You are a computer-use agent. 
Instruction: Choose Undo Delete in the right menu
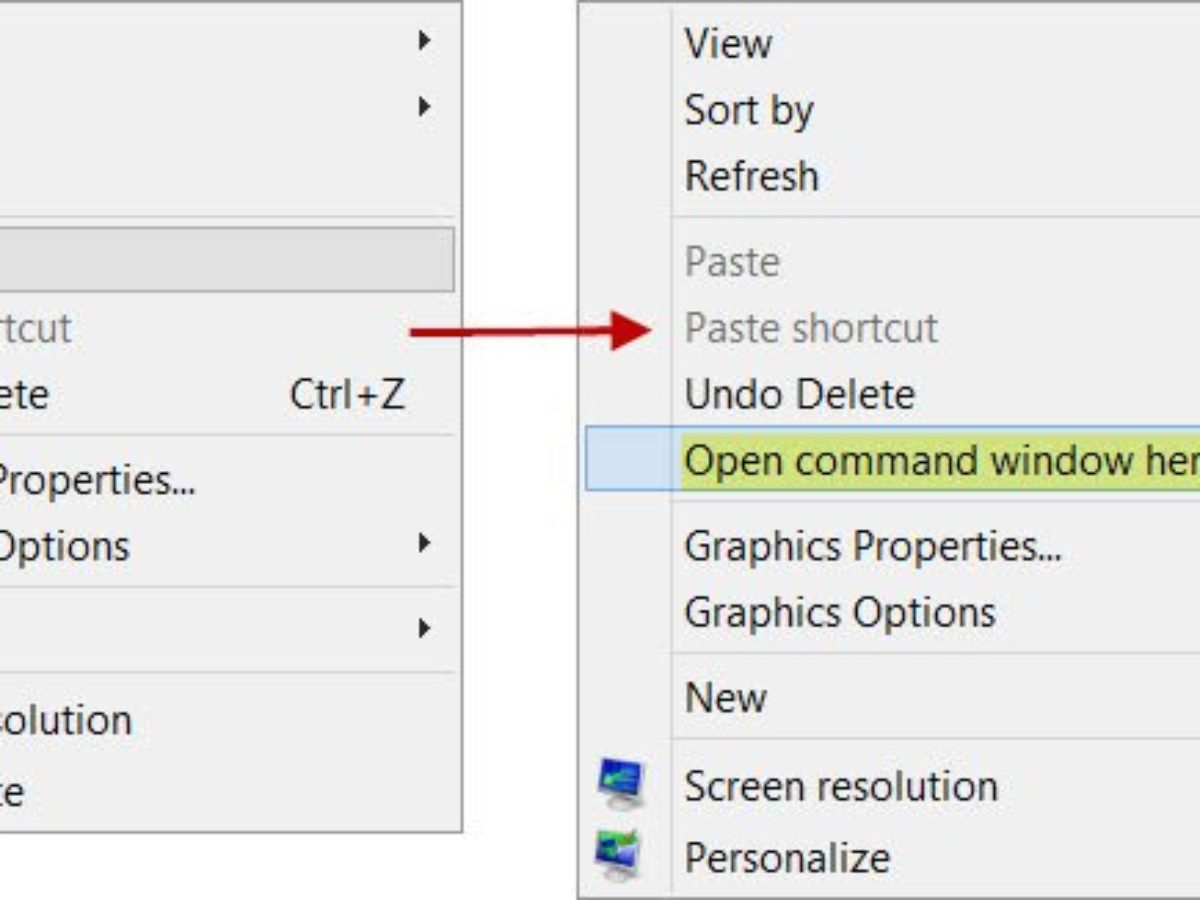[x=800, y=394]
